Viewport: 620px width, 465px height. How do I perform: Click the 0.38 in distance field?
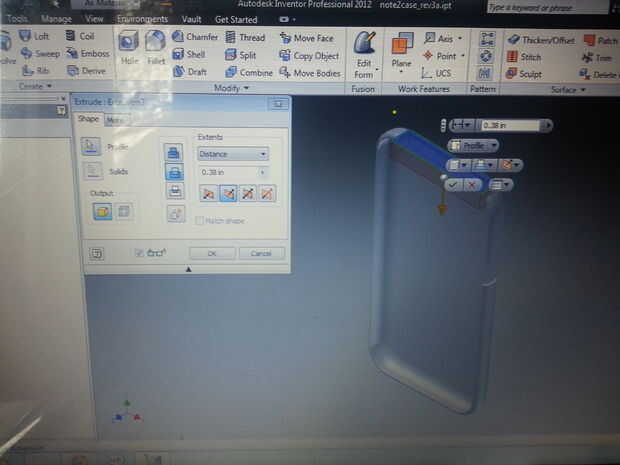coord(229,172)
